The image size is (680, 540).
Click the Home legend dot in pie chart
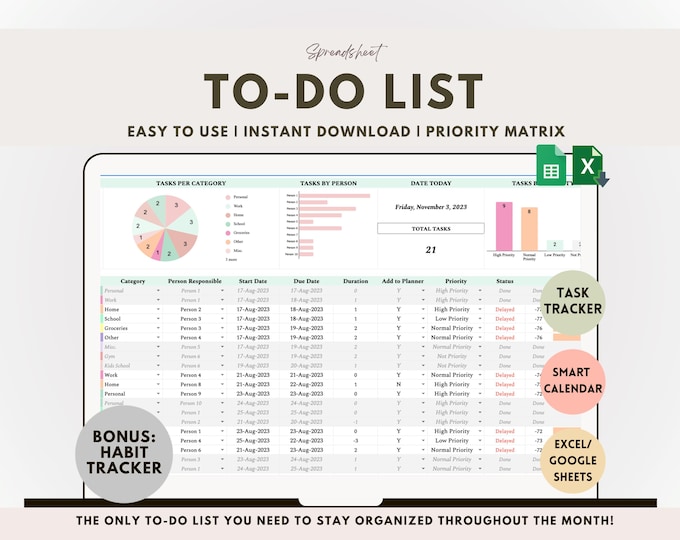point(228,215)
